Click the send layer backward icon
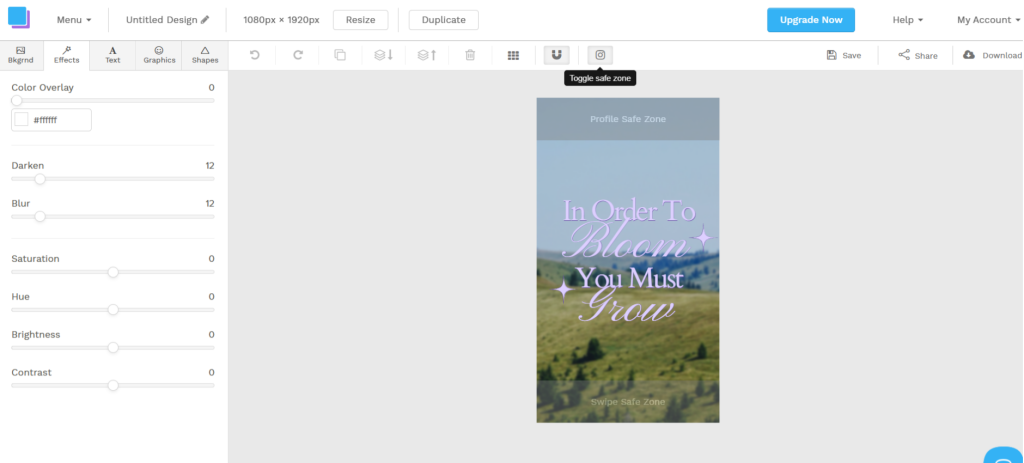This screenshot has height=463, width=1024. pyautogui.click(x=383, y=56)
